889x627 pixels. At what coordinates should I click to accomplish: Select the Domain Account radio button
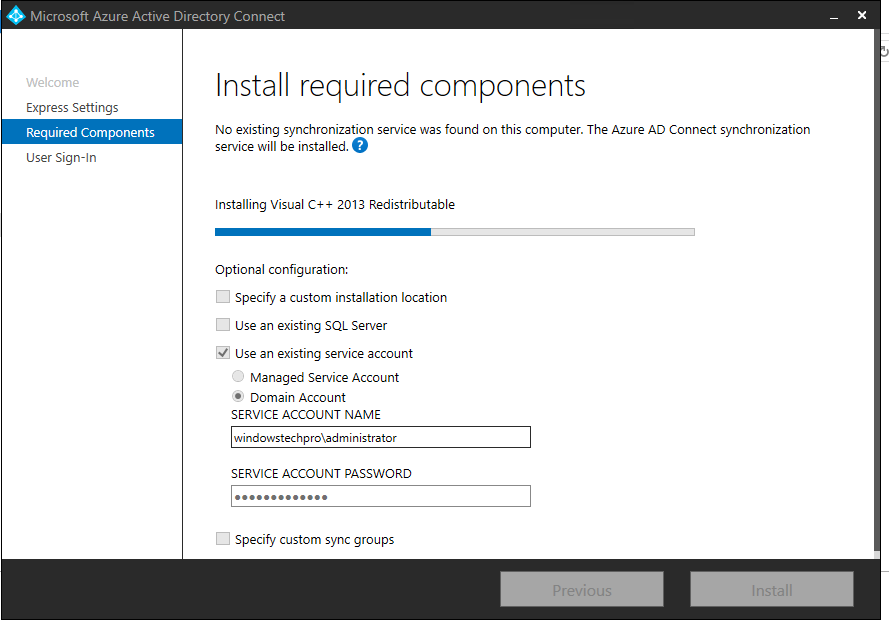(238, 396)
